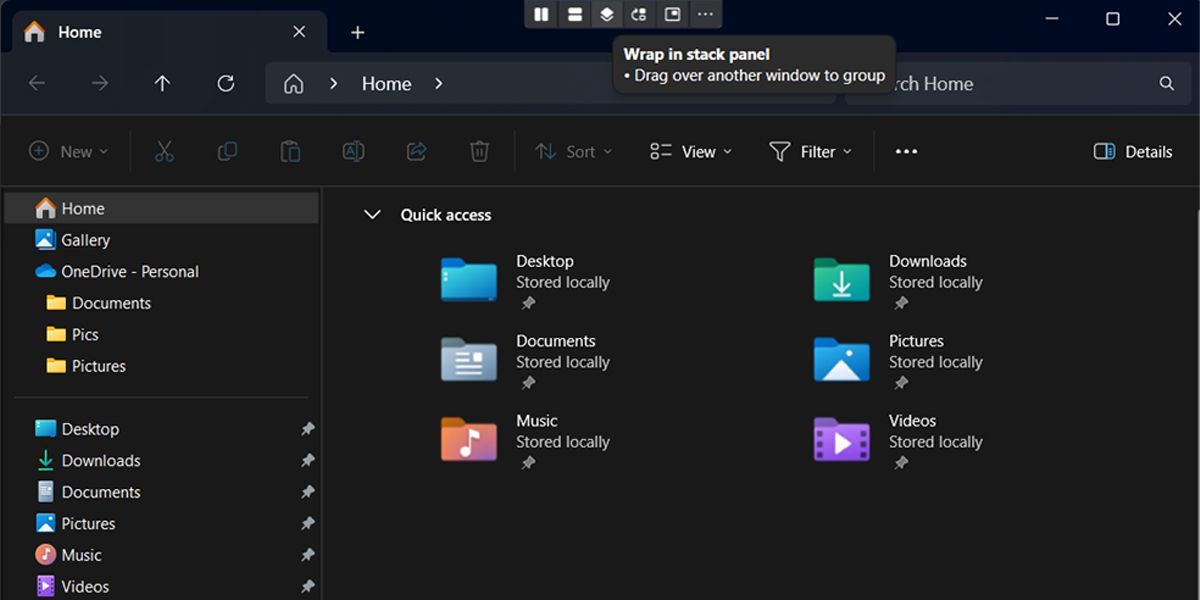Open the Sort dropdown
The width and height of the screenshot is (1200, 600).
pyautogui.click(x=573, y=151)
